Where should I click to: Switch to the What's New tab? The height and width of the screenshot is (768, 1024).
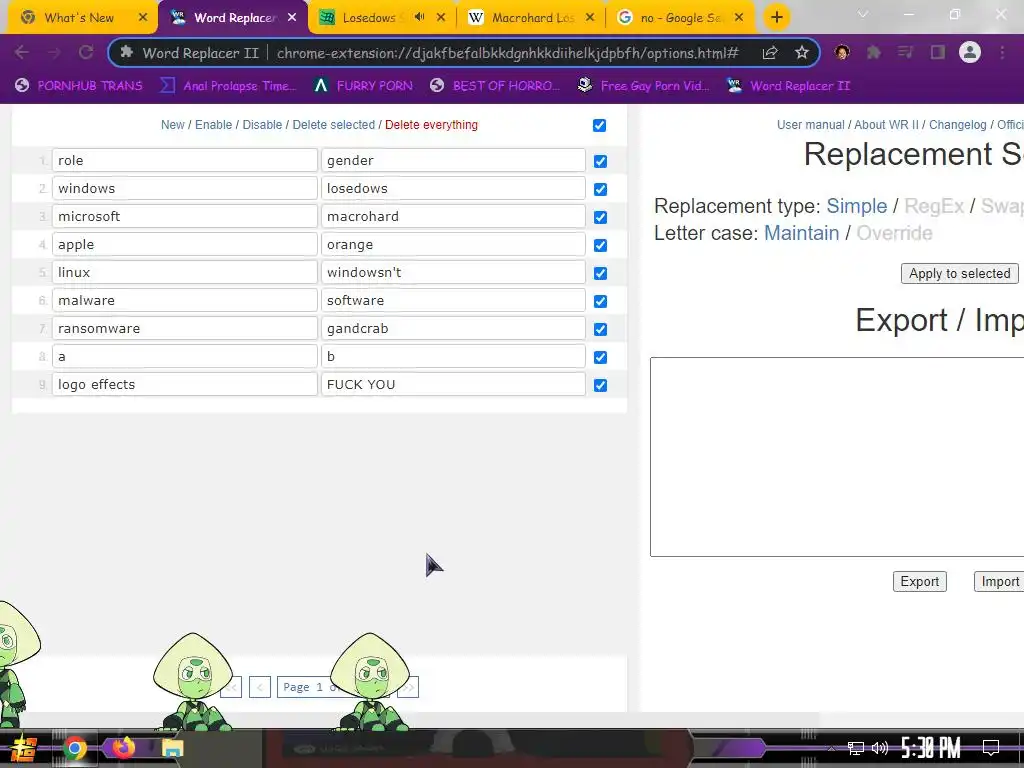click(x=79, y=18)
